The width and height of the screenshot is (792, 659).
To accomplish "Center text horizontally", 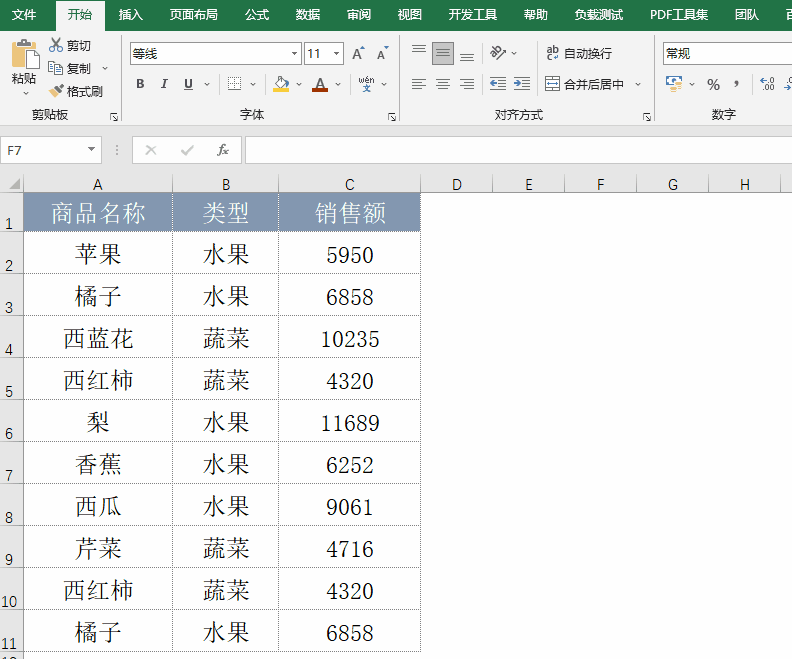I will click(x=443, y=84).
